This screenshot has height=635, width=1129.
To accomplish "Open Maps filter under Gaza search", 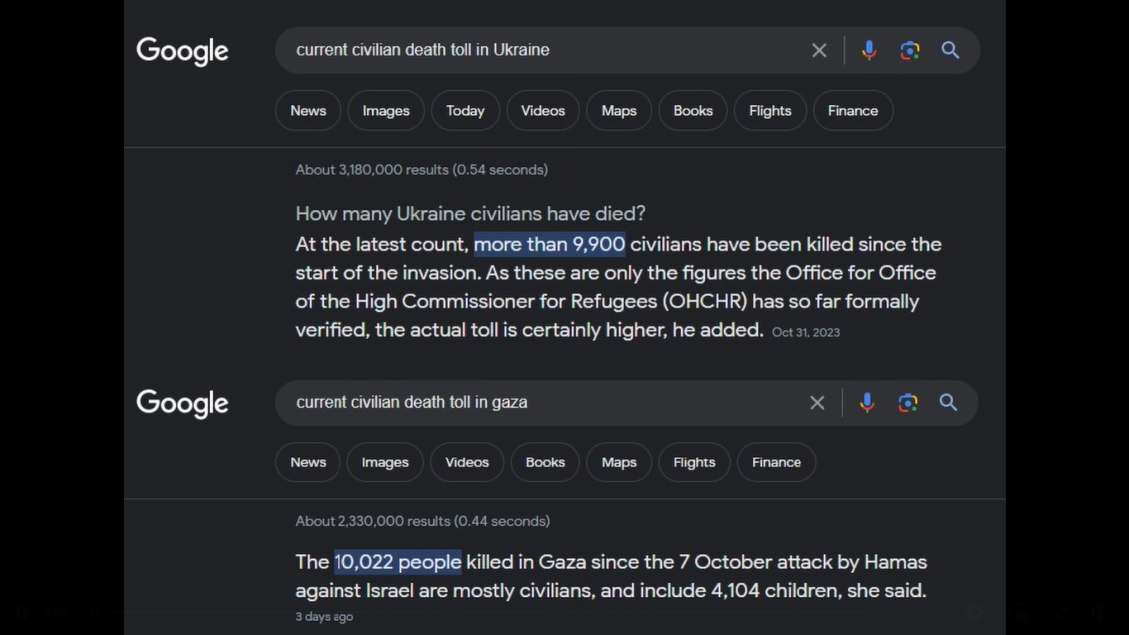I will [619, 462].
